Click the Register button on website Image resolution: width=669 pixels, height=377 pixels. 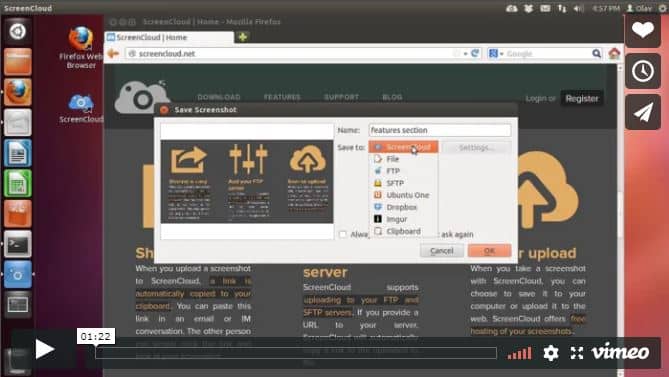[582, 99]
